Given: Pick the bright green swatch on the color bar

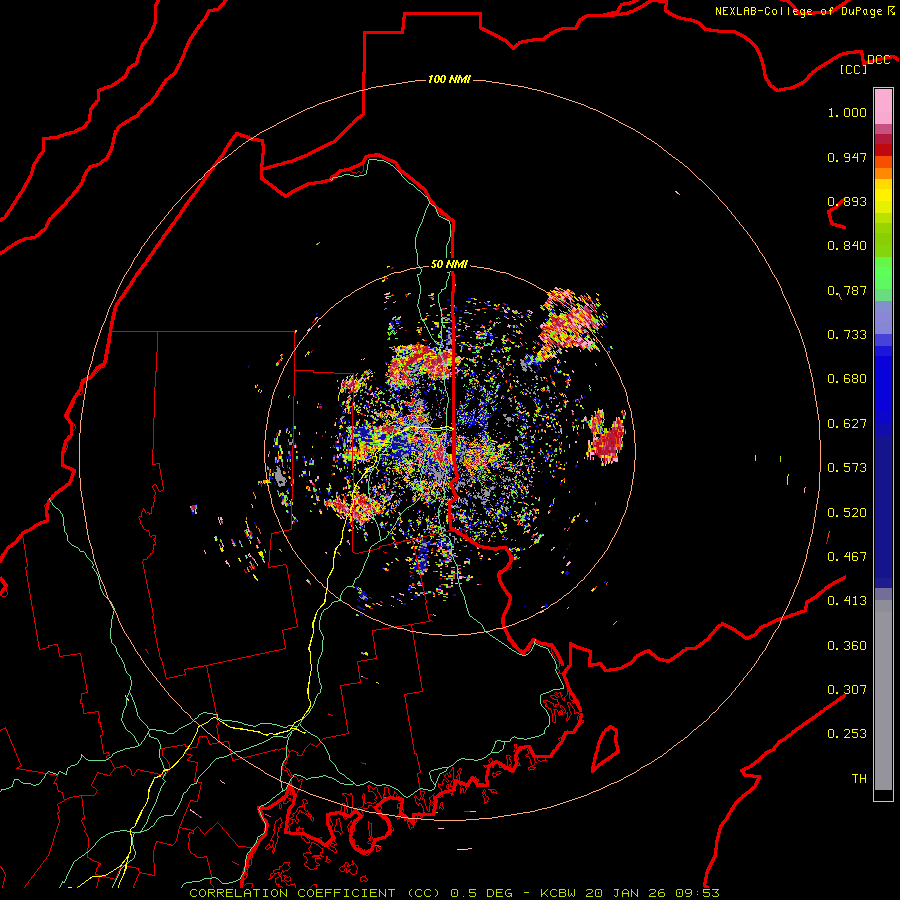Looking at the screenshot, I should pos(883,273).
